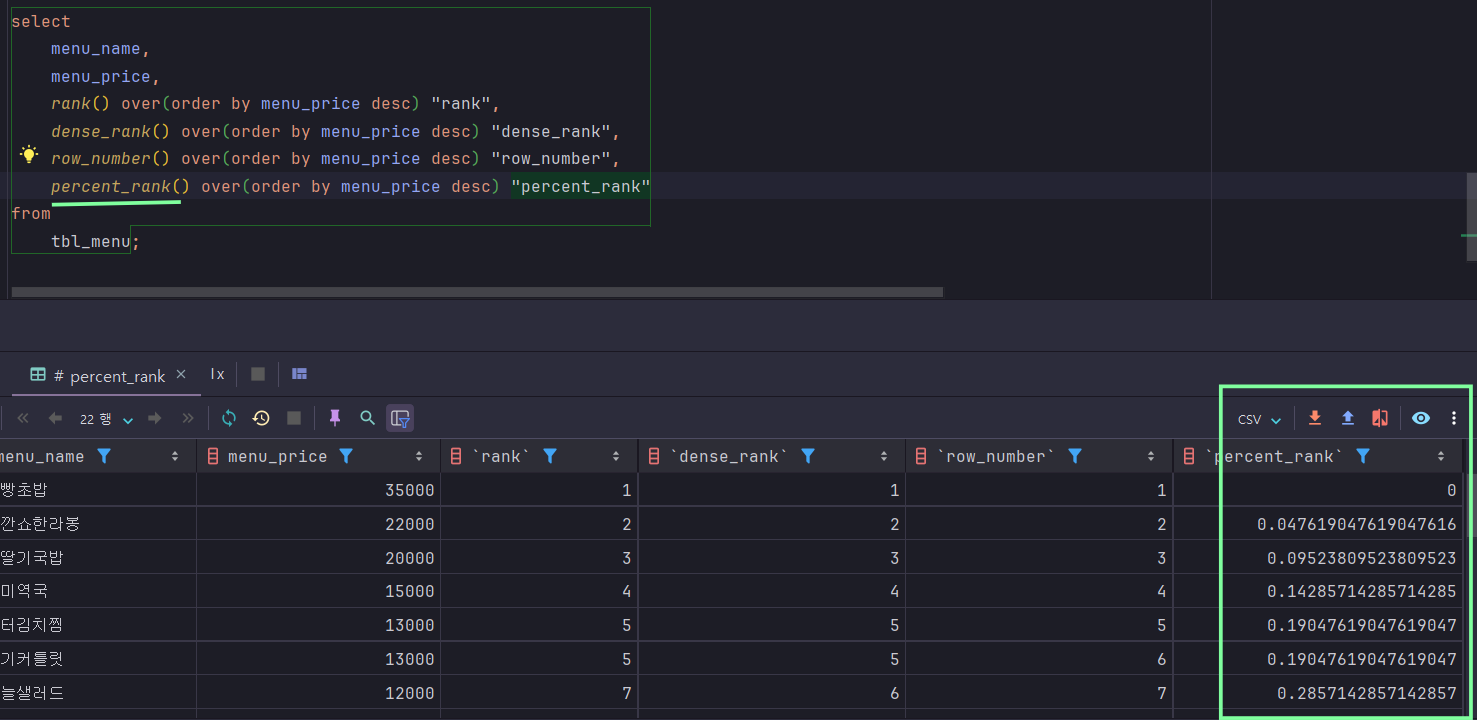1477x720 pixels.
Task: Go to next page of results
Action: [x=155, y=418]
